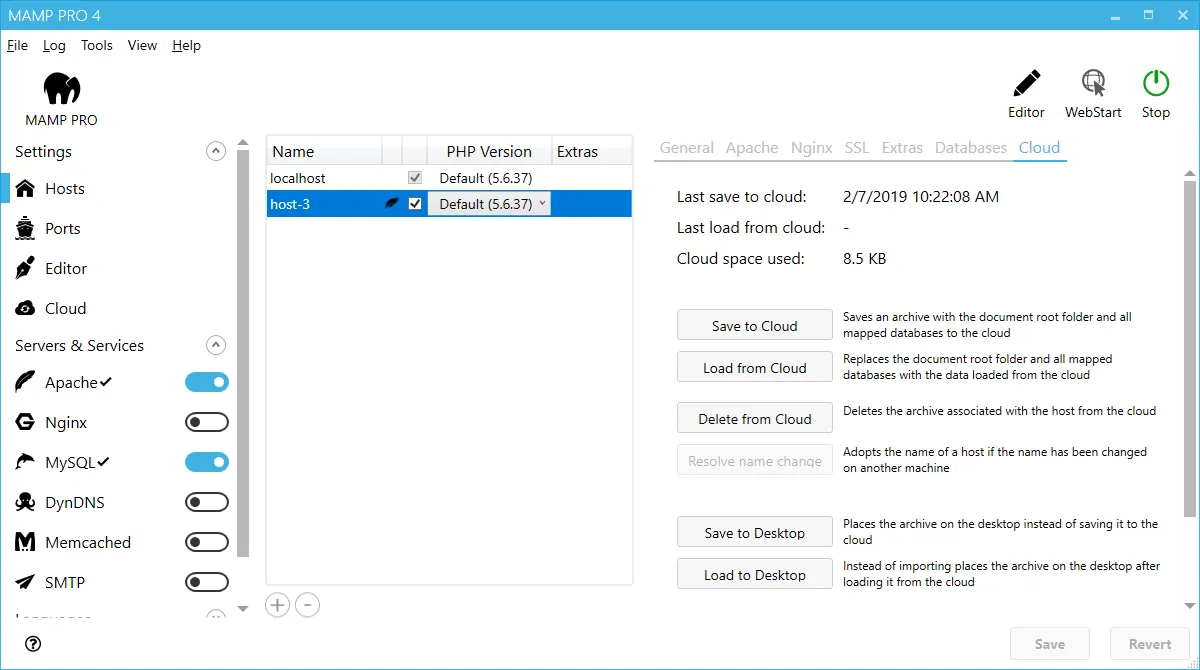Select the Hosts house icon in sidebar
Viewport: 1200px width, 670px height.
(x=26, y=188)
